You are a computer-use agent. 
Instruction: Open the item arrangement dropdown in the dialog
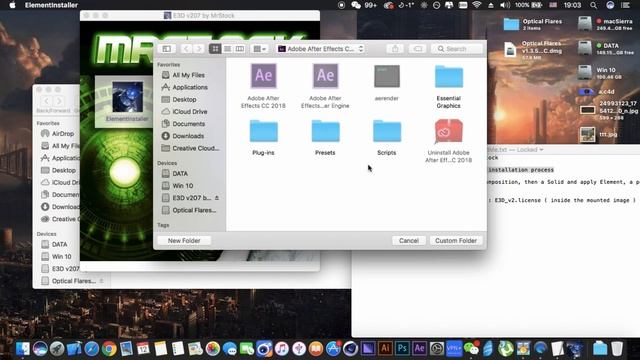pyautogui.click(x=260, y=49)
